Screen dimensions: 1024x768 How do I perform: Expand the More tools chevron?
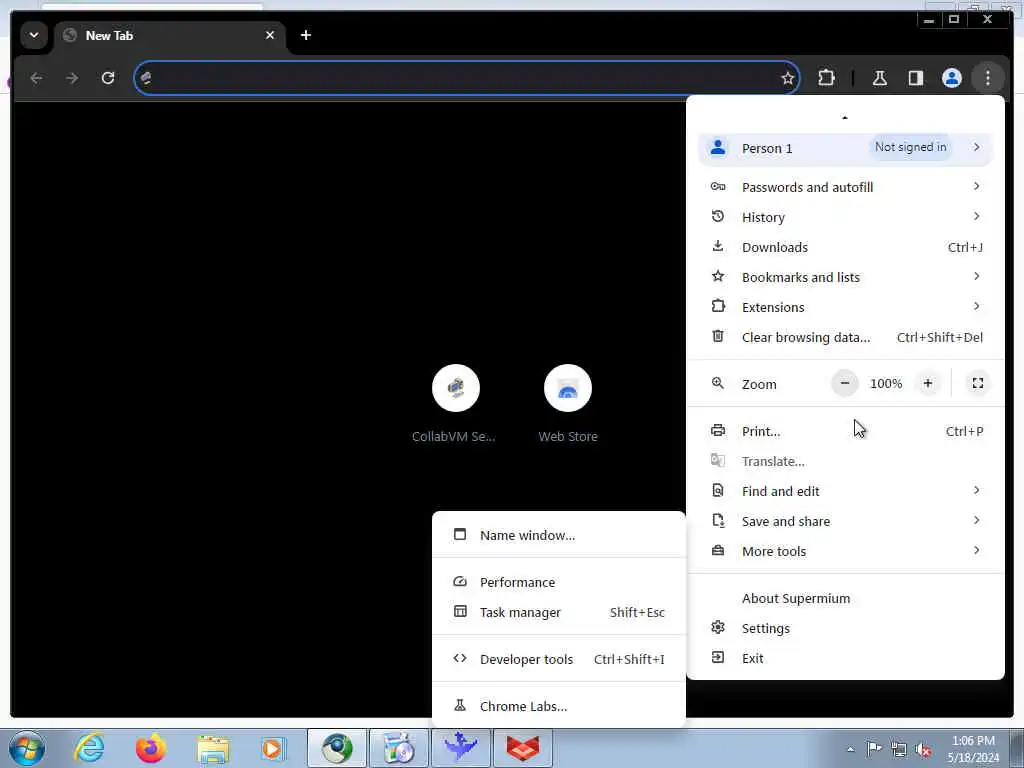click(x=976, y=551)
